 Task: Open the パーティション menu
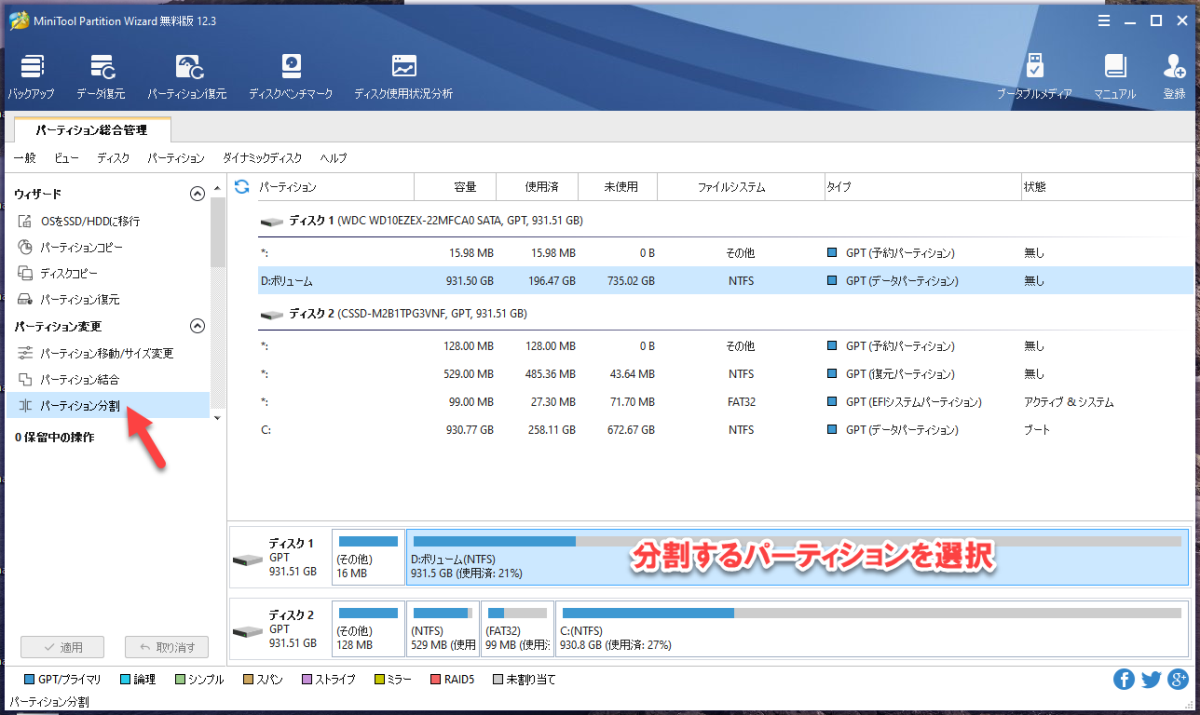[x=176, y=158]
